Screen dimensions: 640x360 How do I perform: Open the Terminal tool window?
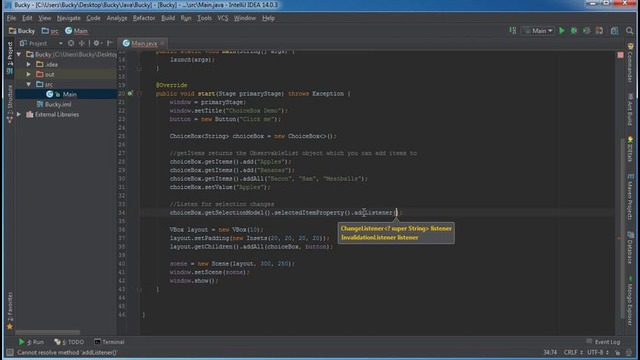(x=109, y=342)
